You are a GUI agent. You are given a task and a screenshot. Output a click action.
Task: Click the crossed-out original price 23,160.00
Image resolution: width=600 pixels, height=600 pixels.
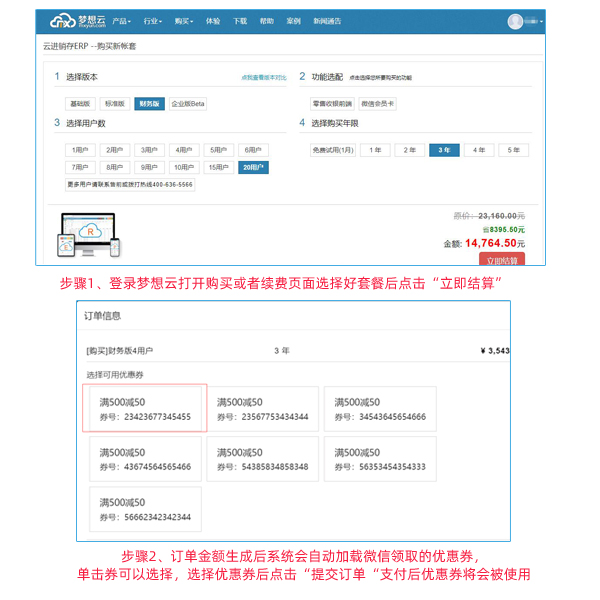pyautogui.click(x=497, y=216)
